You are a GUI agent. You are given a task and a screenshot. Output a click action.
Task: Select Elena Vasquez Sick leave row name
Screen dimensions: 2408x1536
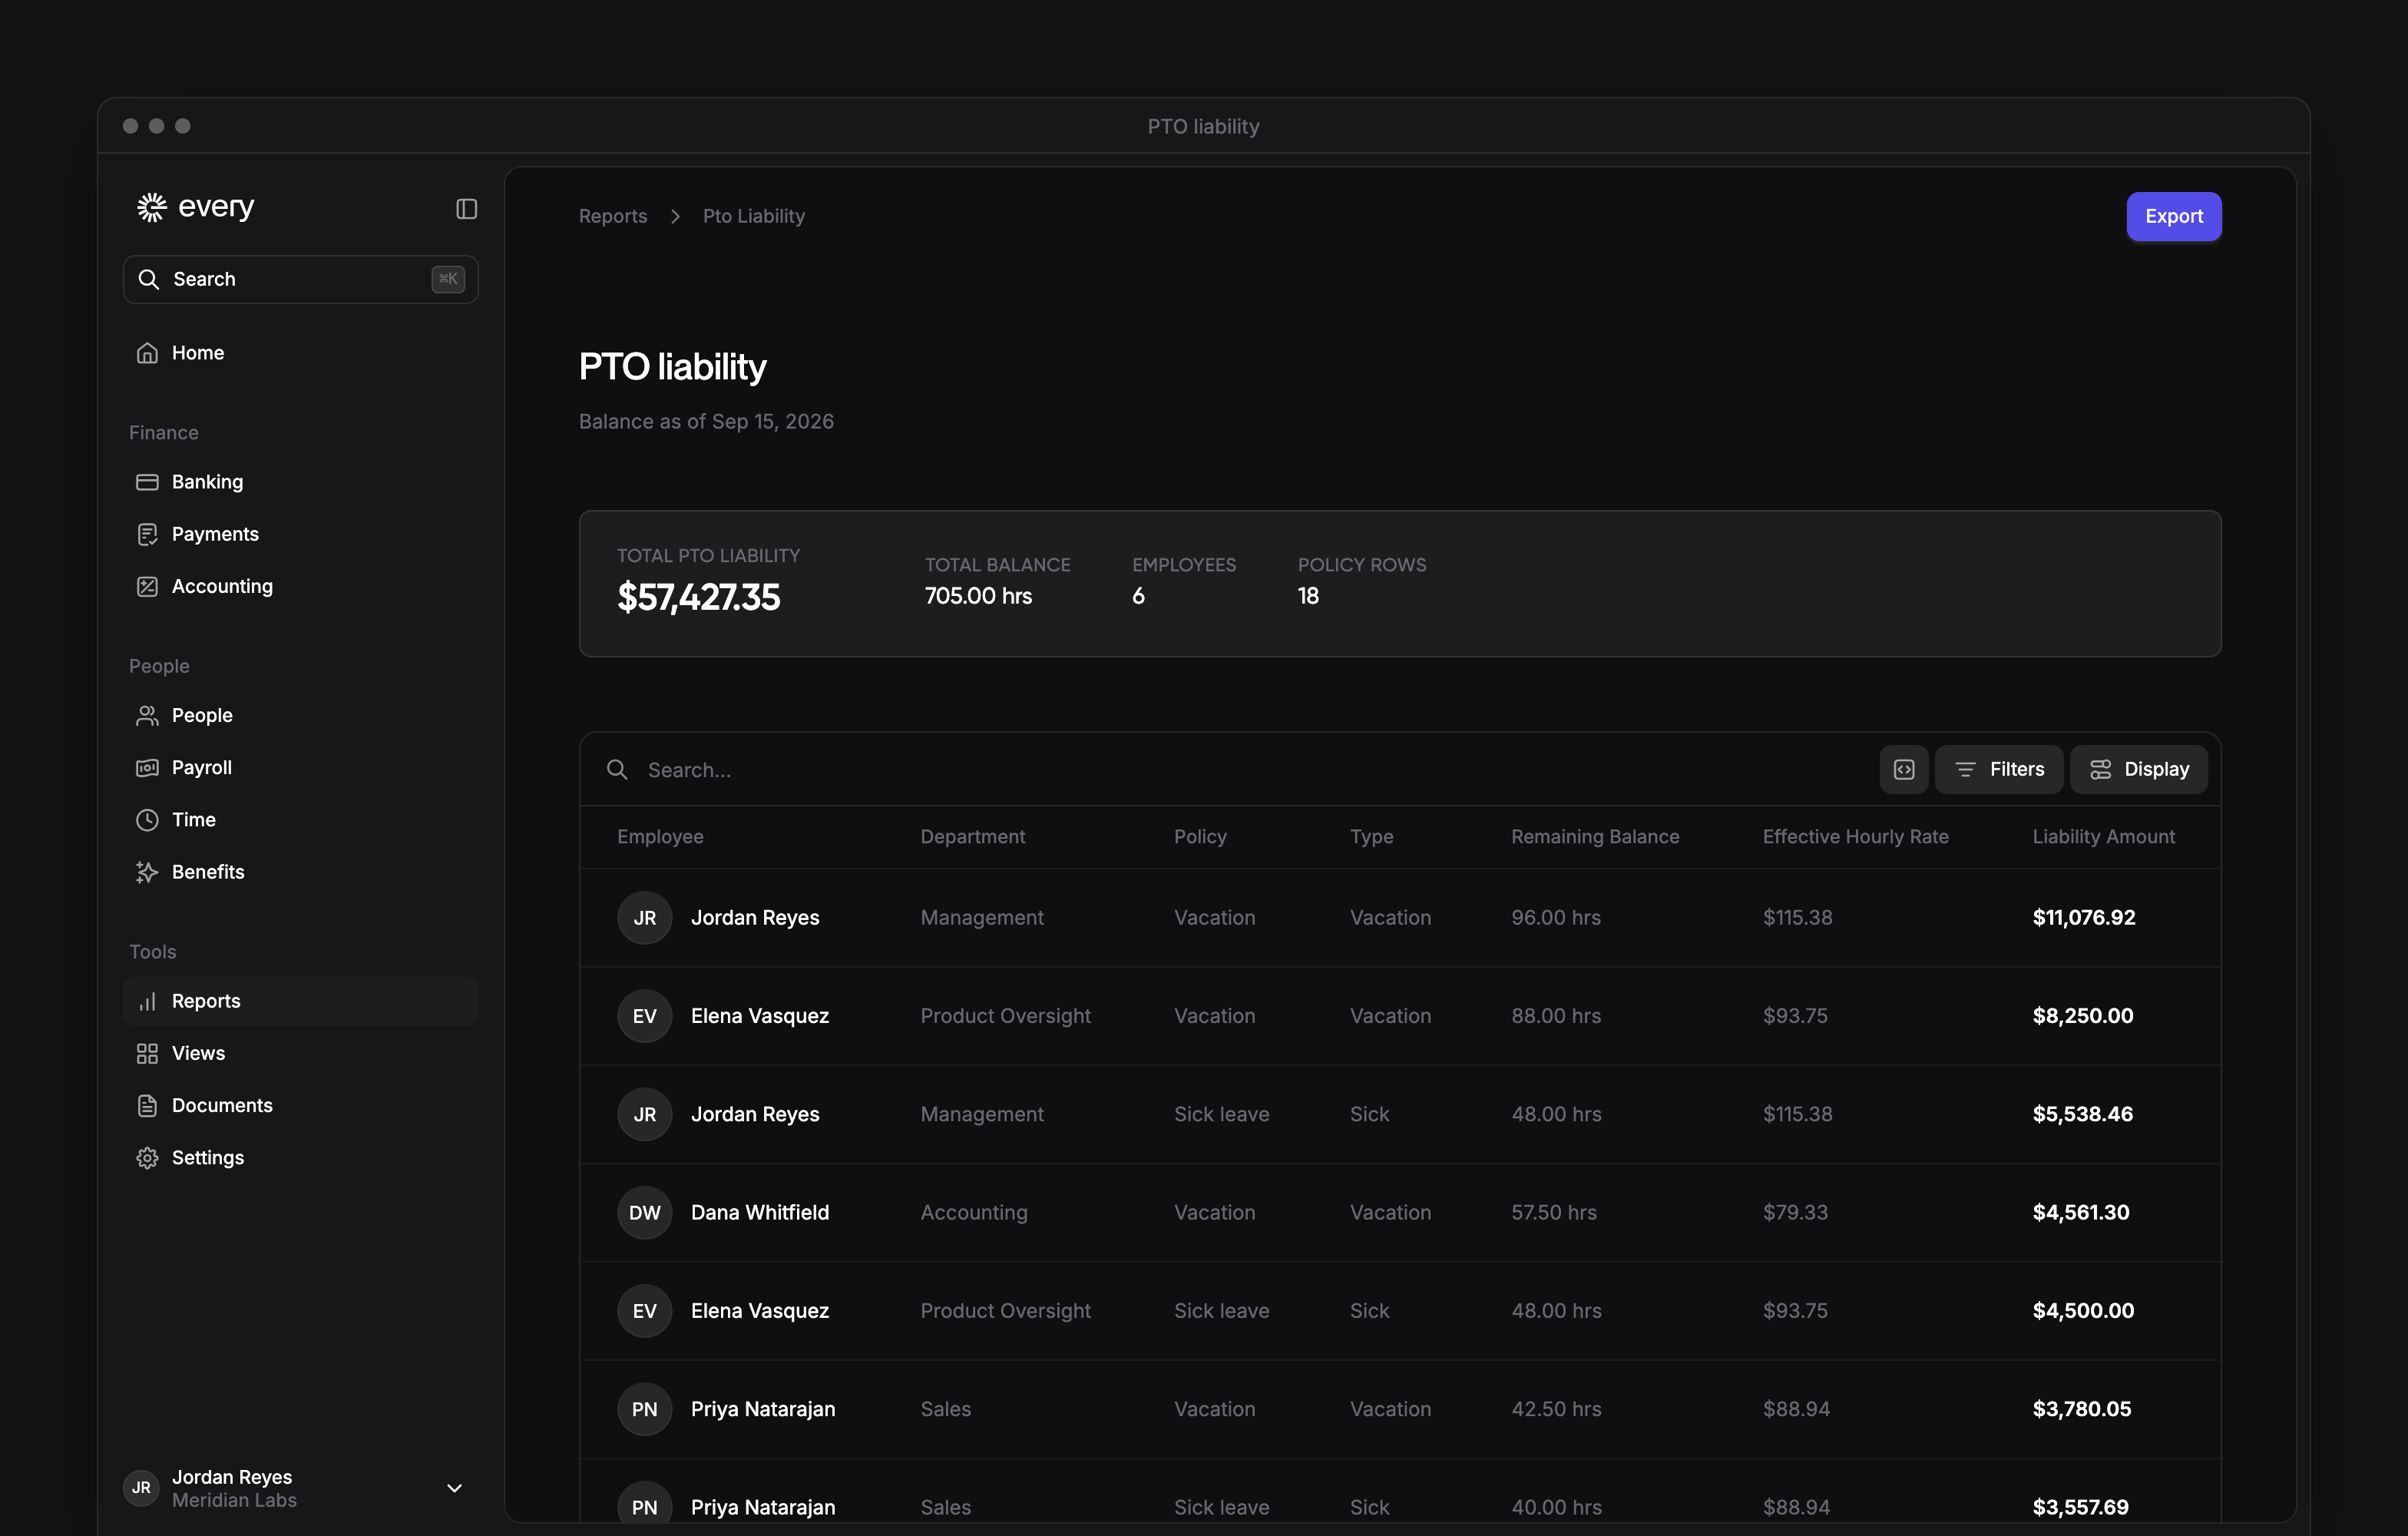coord(759,1310)
